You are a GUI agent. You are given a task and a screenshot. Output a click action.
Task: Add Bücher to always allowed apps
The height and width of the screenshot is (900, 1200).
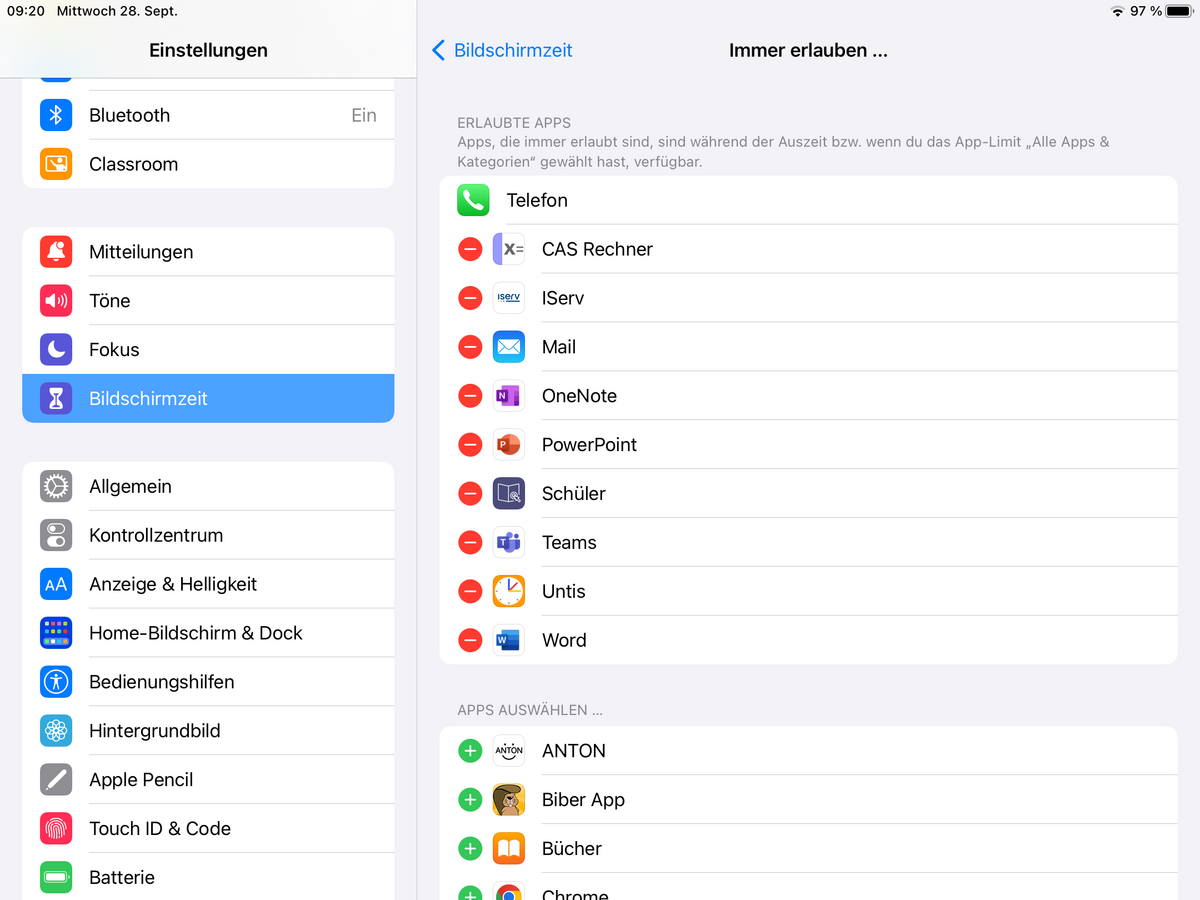coord(470,849)
